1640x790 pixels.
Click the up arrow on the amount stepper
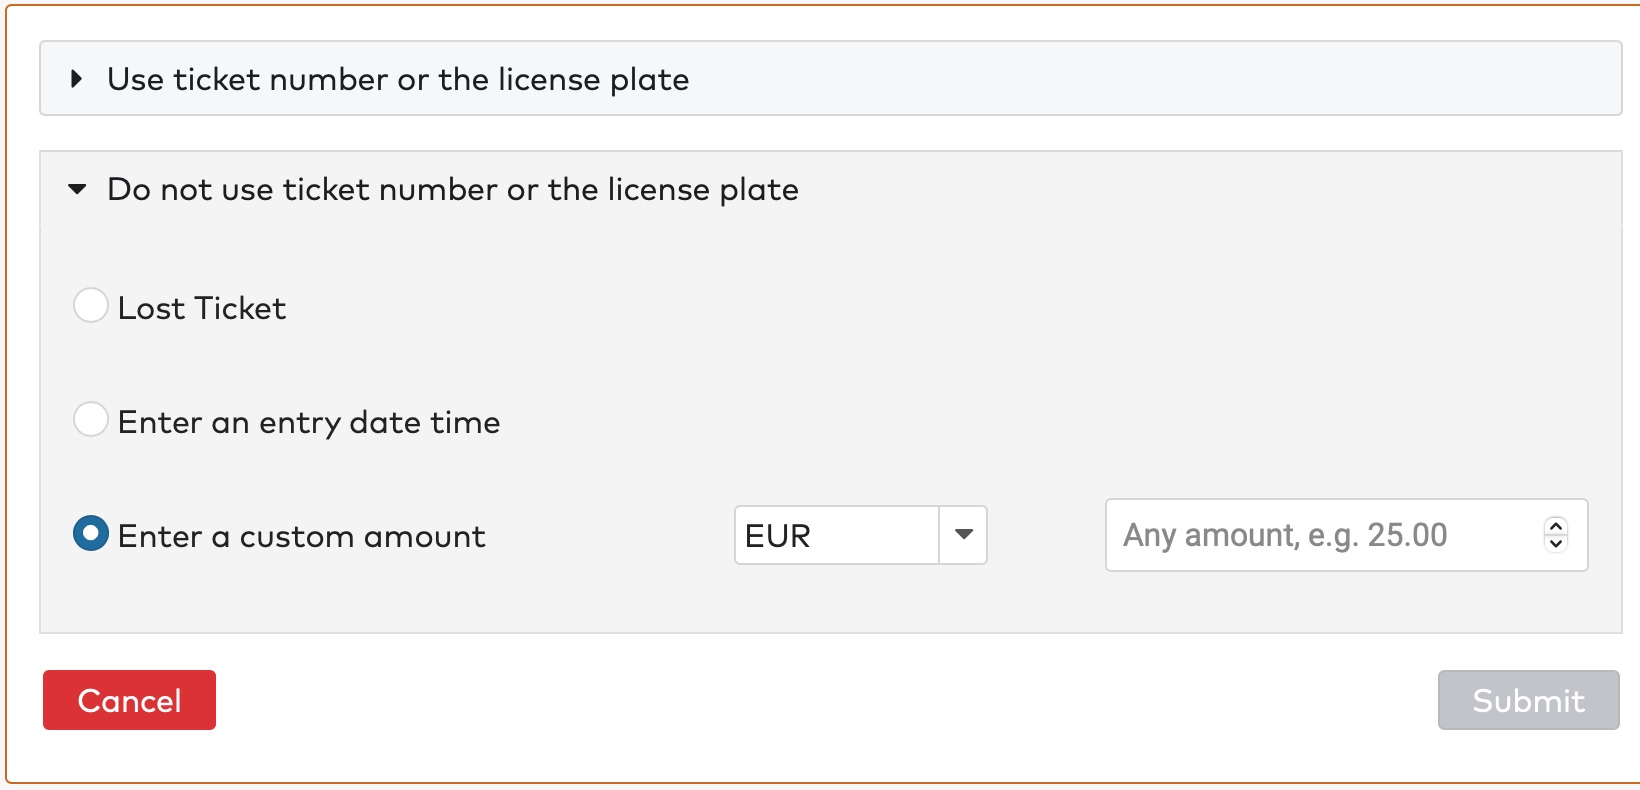pos(1556,525)
